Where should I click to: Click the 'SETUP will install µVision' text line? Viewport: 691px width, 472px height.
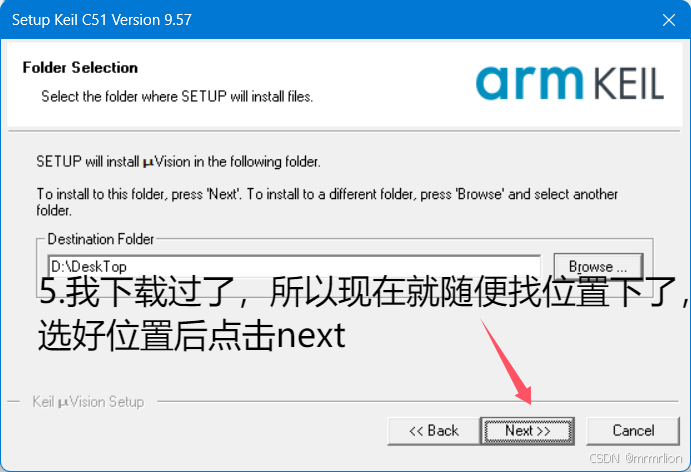click(x=178, y=162)
